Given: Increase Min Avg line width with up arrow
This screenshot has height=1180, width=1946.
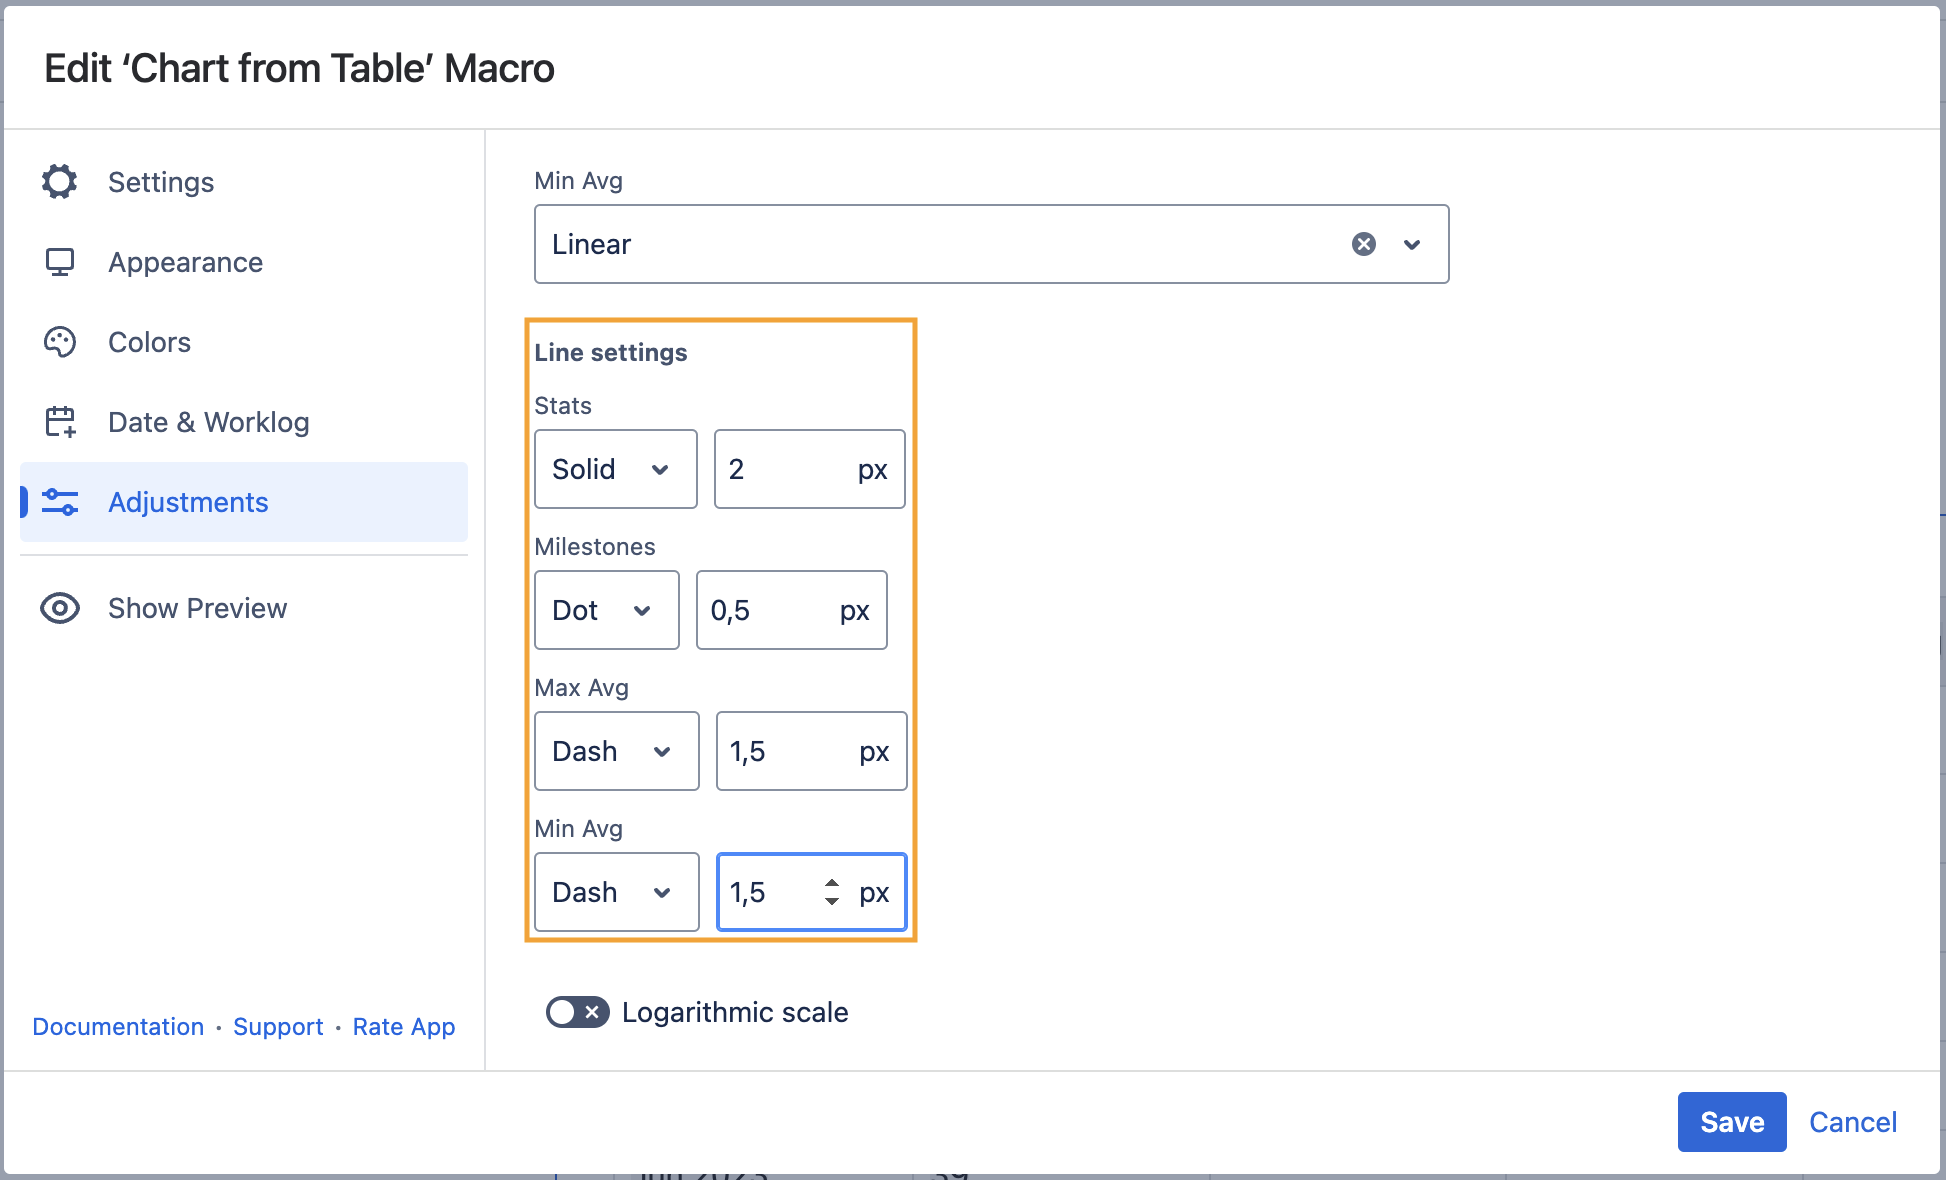Looking at the screenshot, I should (832, 882).
